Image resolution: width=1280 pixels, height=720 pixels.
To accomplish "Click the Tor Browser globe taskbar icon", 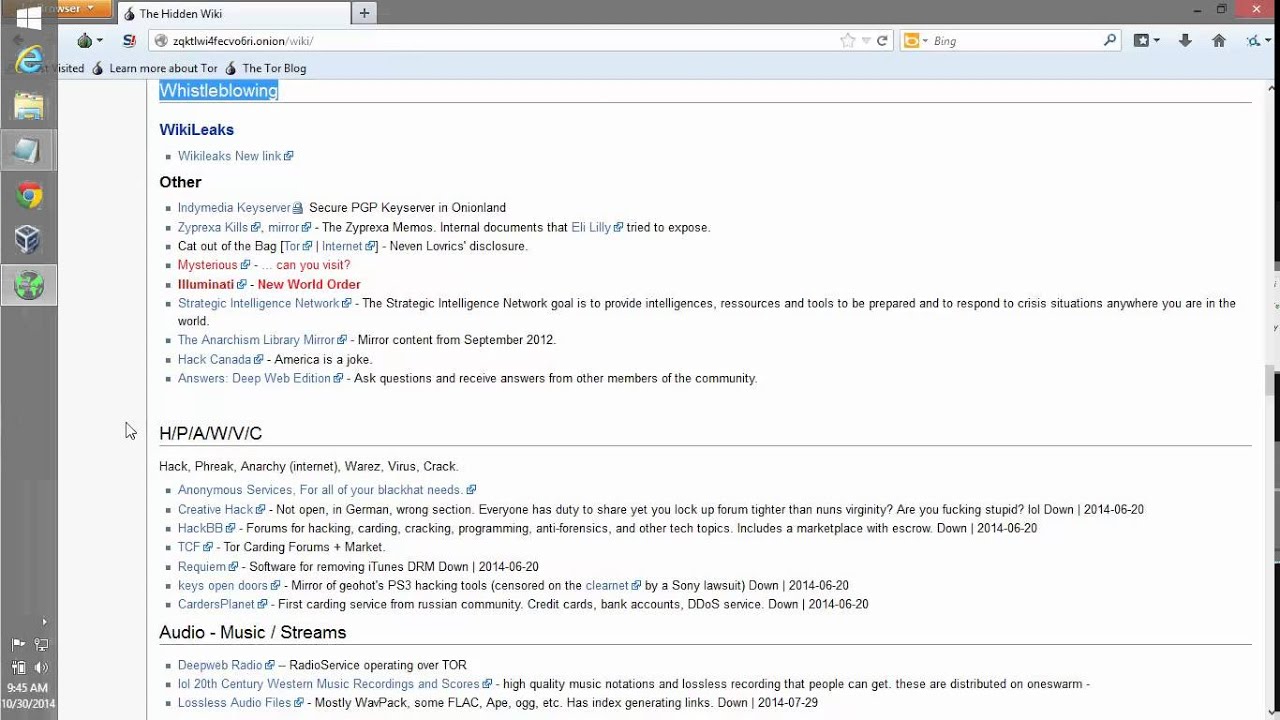I will [x=28, y=285].
